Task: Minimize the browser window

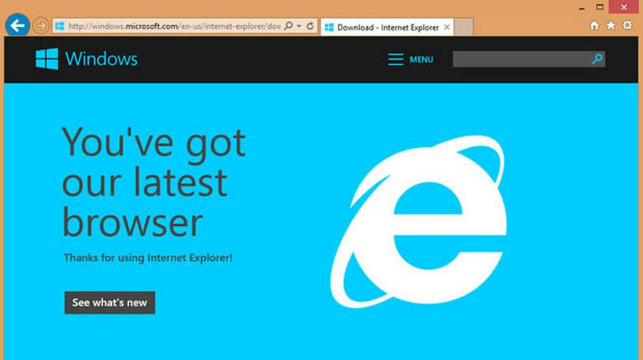Action: pyautogui.click(x=581, y=8)
